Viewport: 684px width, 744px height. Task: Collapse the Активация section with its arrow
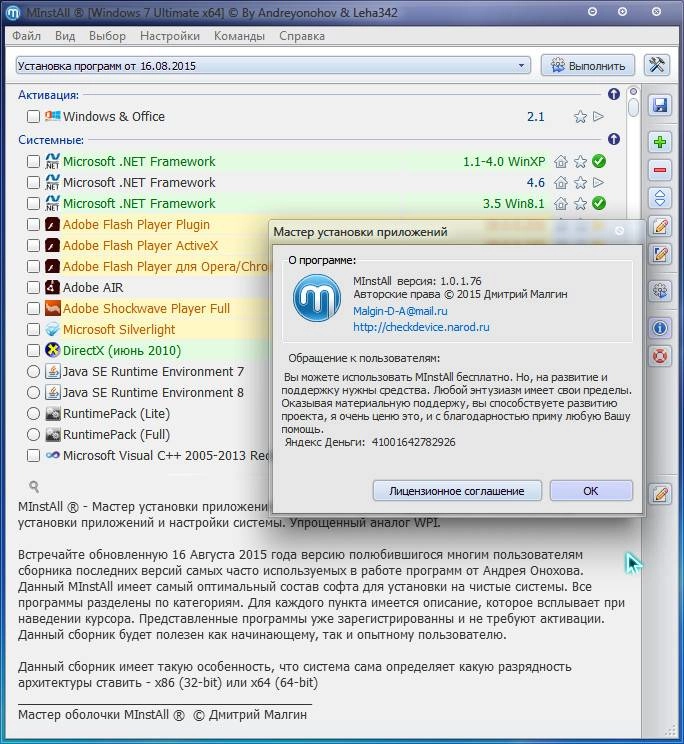point(614,94)
